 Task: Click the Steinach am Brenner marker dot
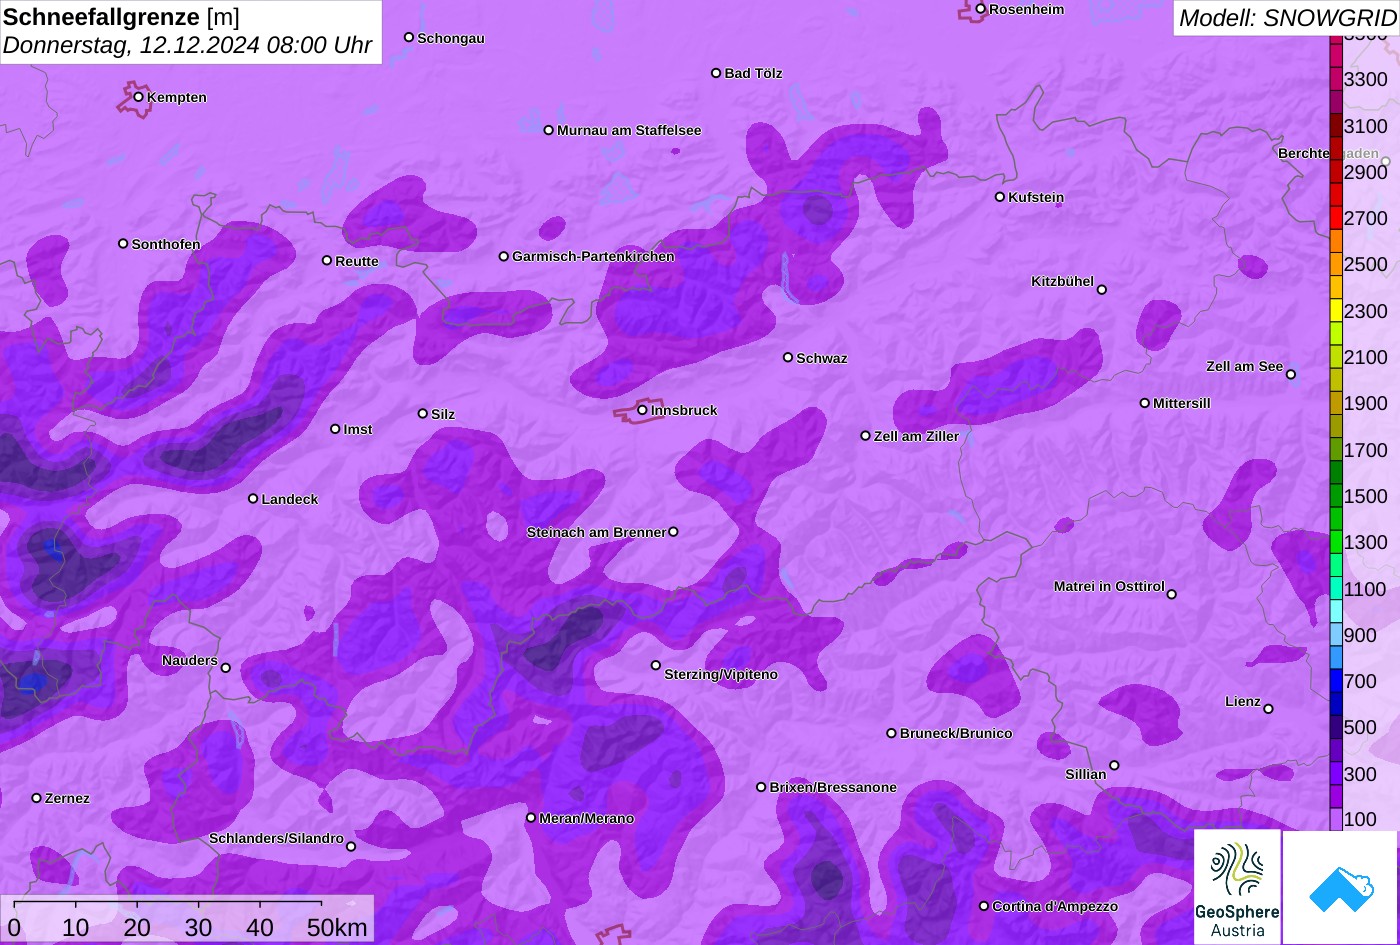point(673,532)
